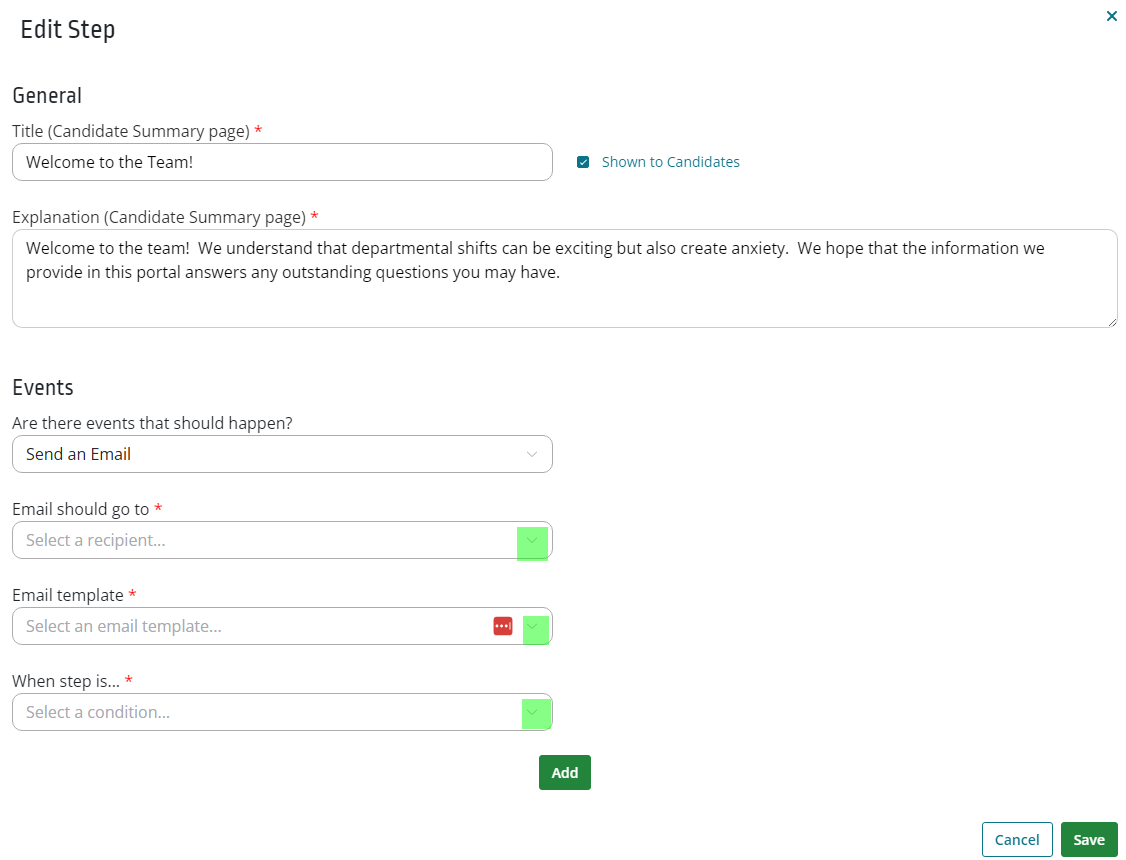Screen dimensions: 1126x860
Task: Toggle the Shown to Candidates checkbox
Action: 583,162
